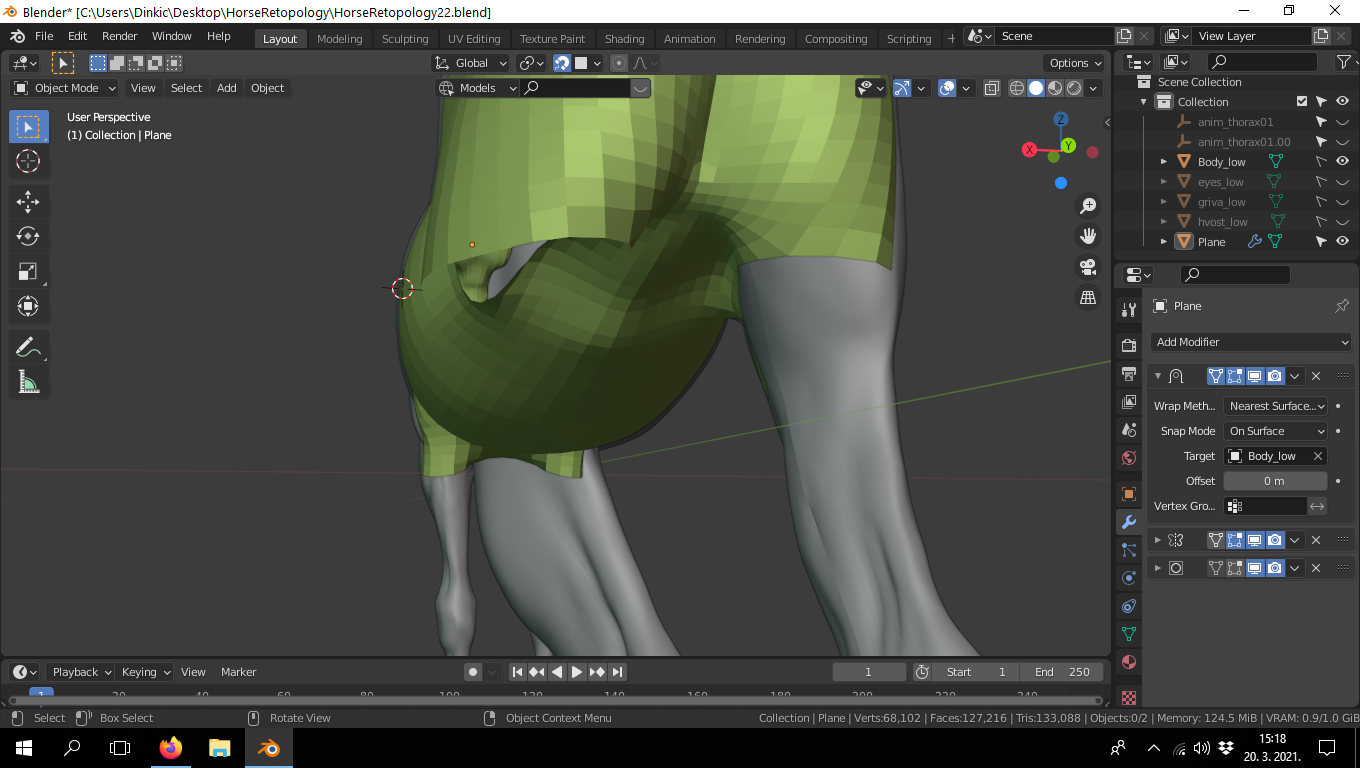Click the Vertex Group input field
1360x768 pixels.
pos(1265,506)
